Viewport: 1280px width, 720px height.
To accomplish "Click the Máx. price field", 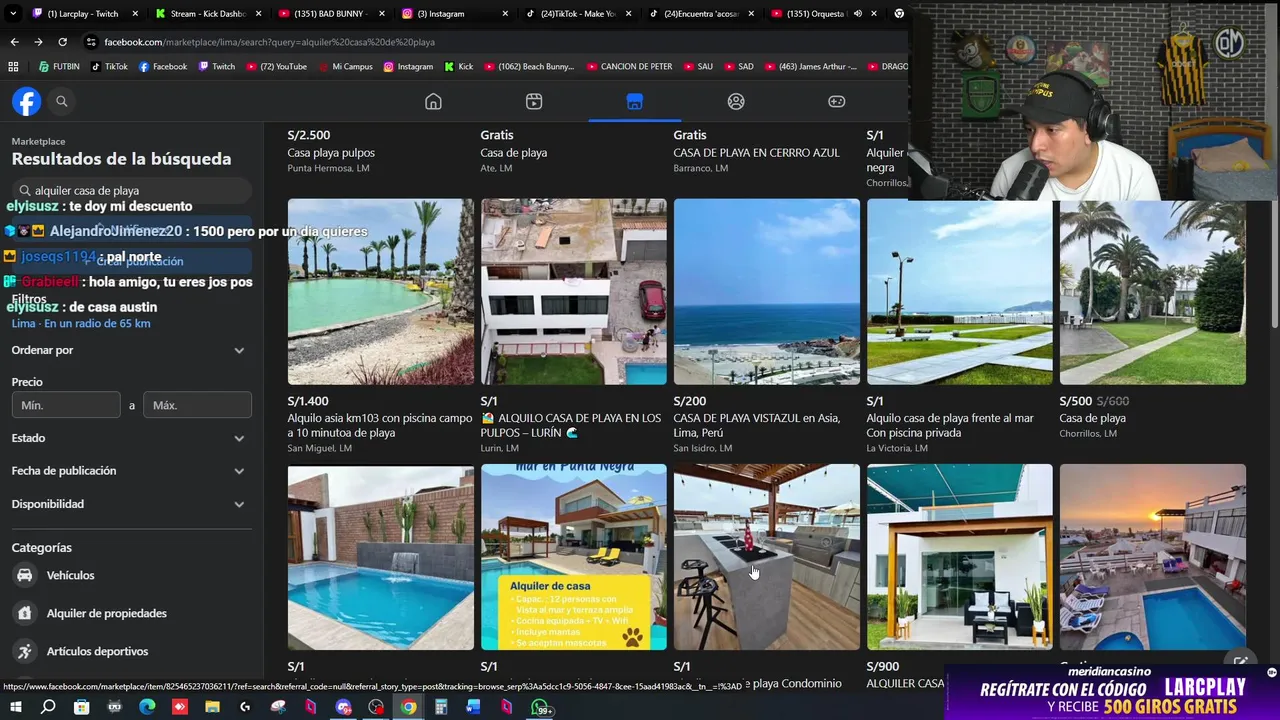I will coord(197,405).
